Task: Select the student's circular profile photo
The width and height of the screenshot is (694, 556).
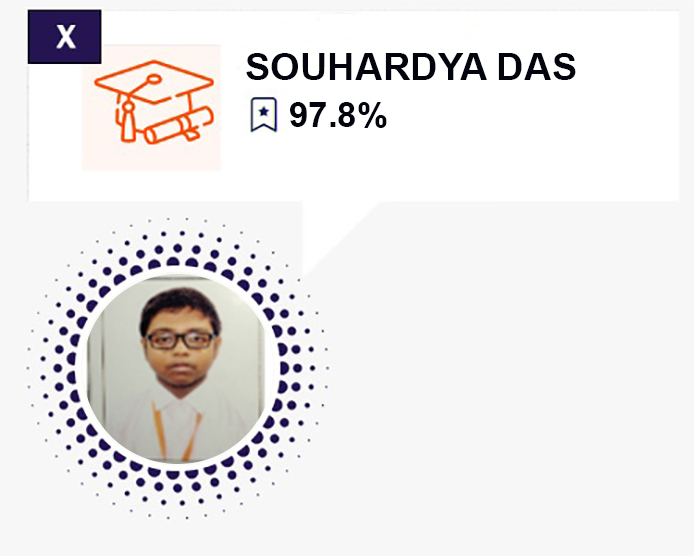Action: pyautogui.click(x=178, y=372)
